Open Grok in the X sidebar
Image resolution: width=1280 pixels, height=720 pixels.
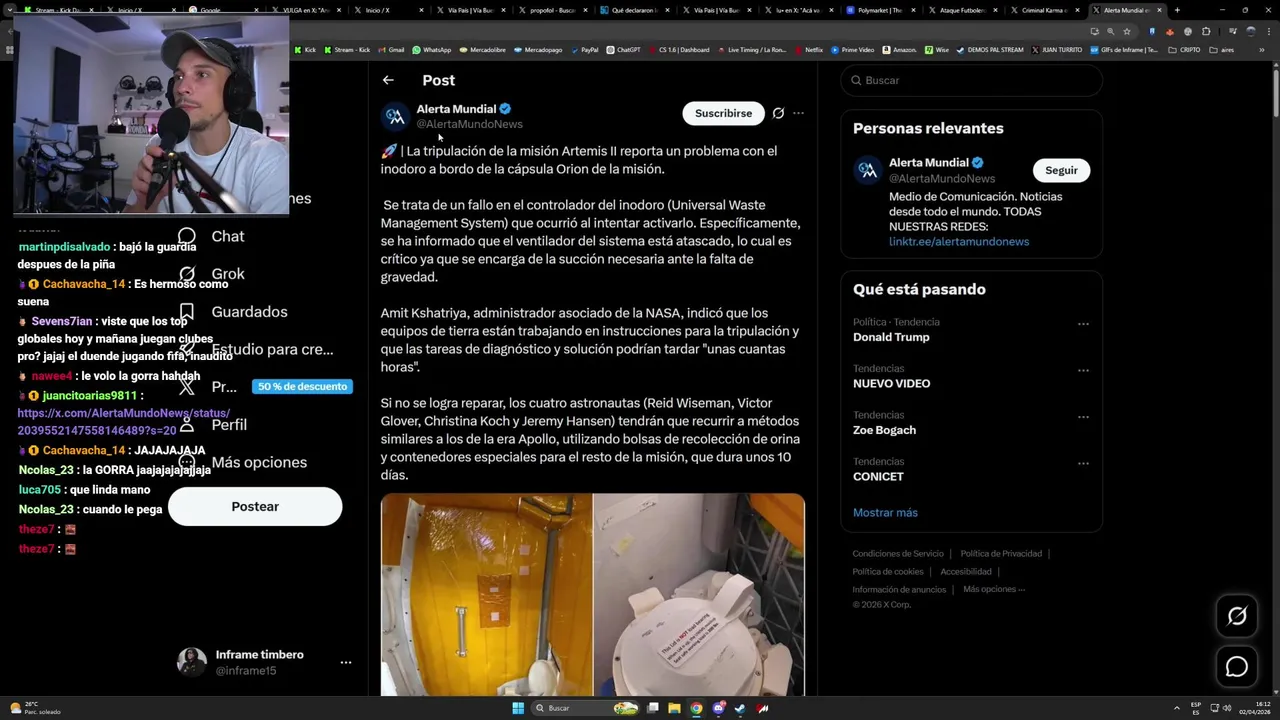213,274
